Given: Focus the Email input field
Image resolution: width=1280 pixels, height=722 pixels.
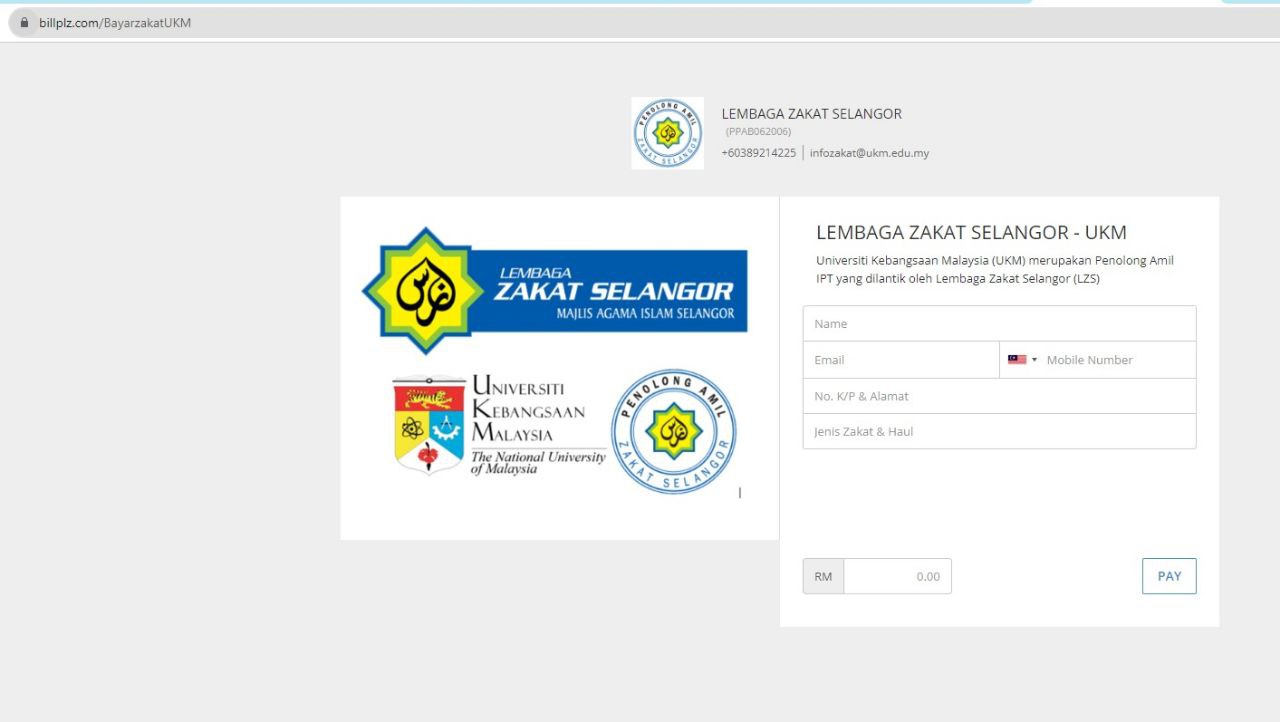Looking at the screenshot, I should (900, 360).
